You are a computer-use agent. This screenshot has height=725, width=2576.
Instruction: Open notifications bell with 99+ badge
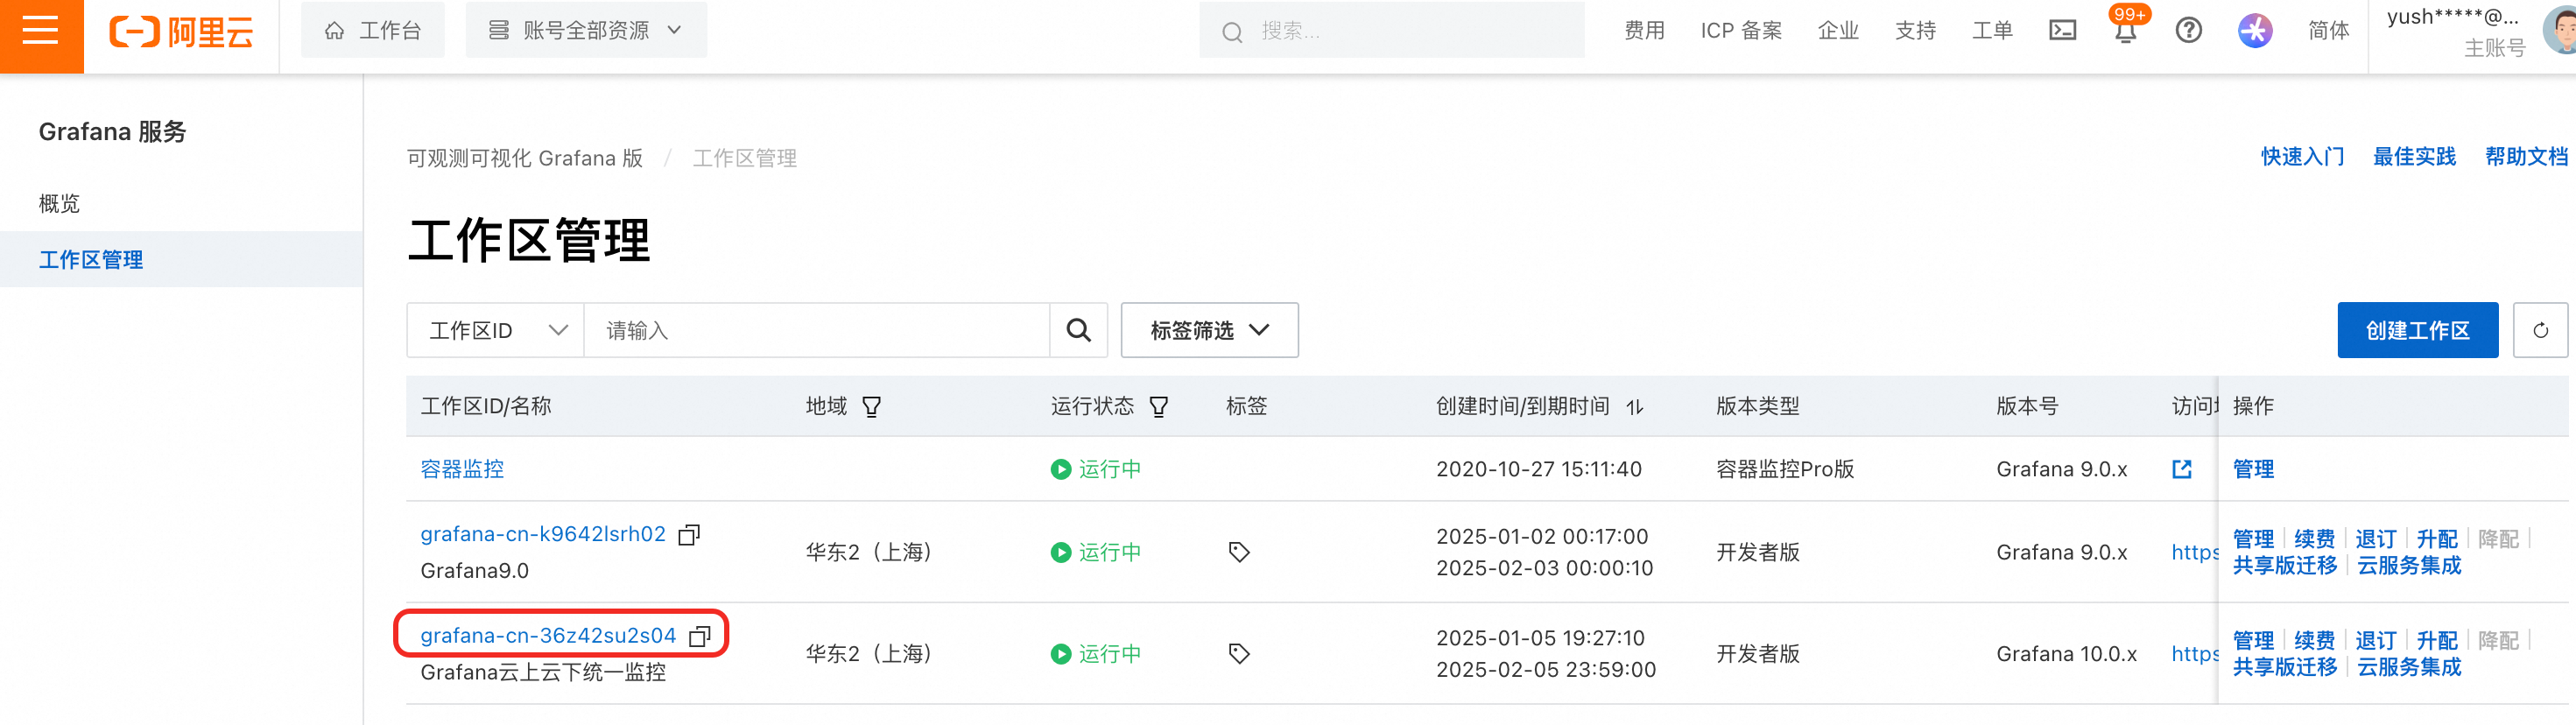pyautogui.click(x=2126, y=29)
